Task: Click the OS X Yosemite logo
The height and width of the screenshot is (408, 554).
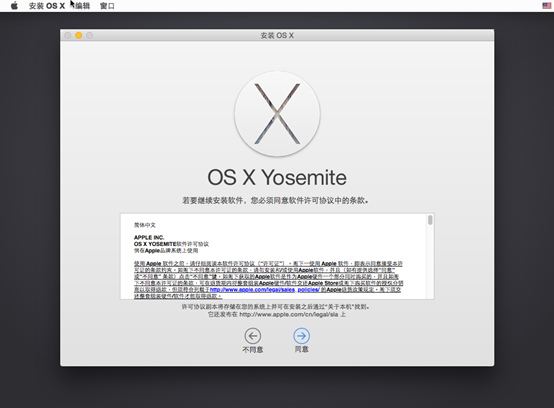Action: tap(277, 114)
